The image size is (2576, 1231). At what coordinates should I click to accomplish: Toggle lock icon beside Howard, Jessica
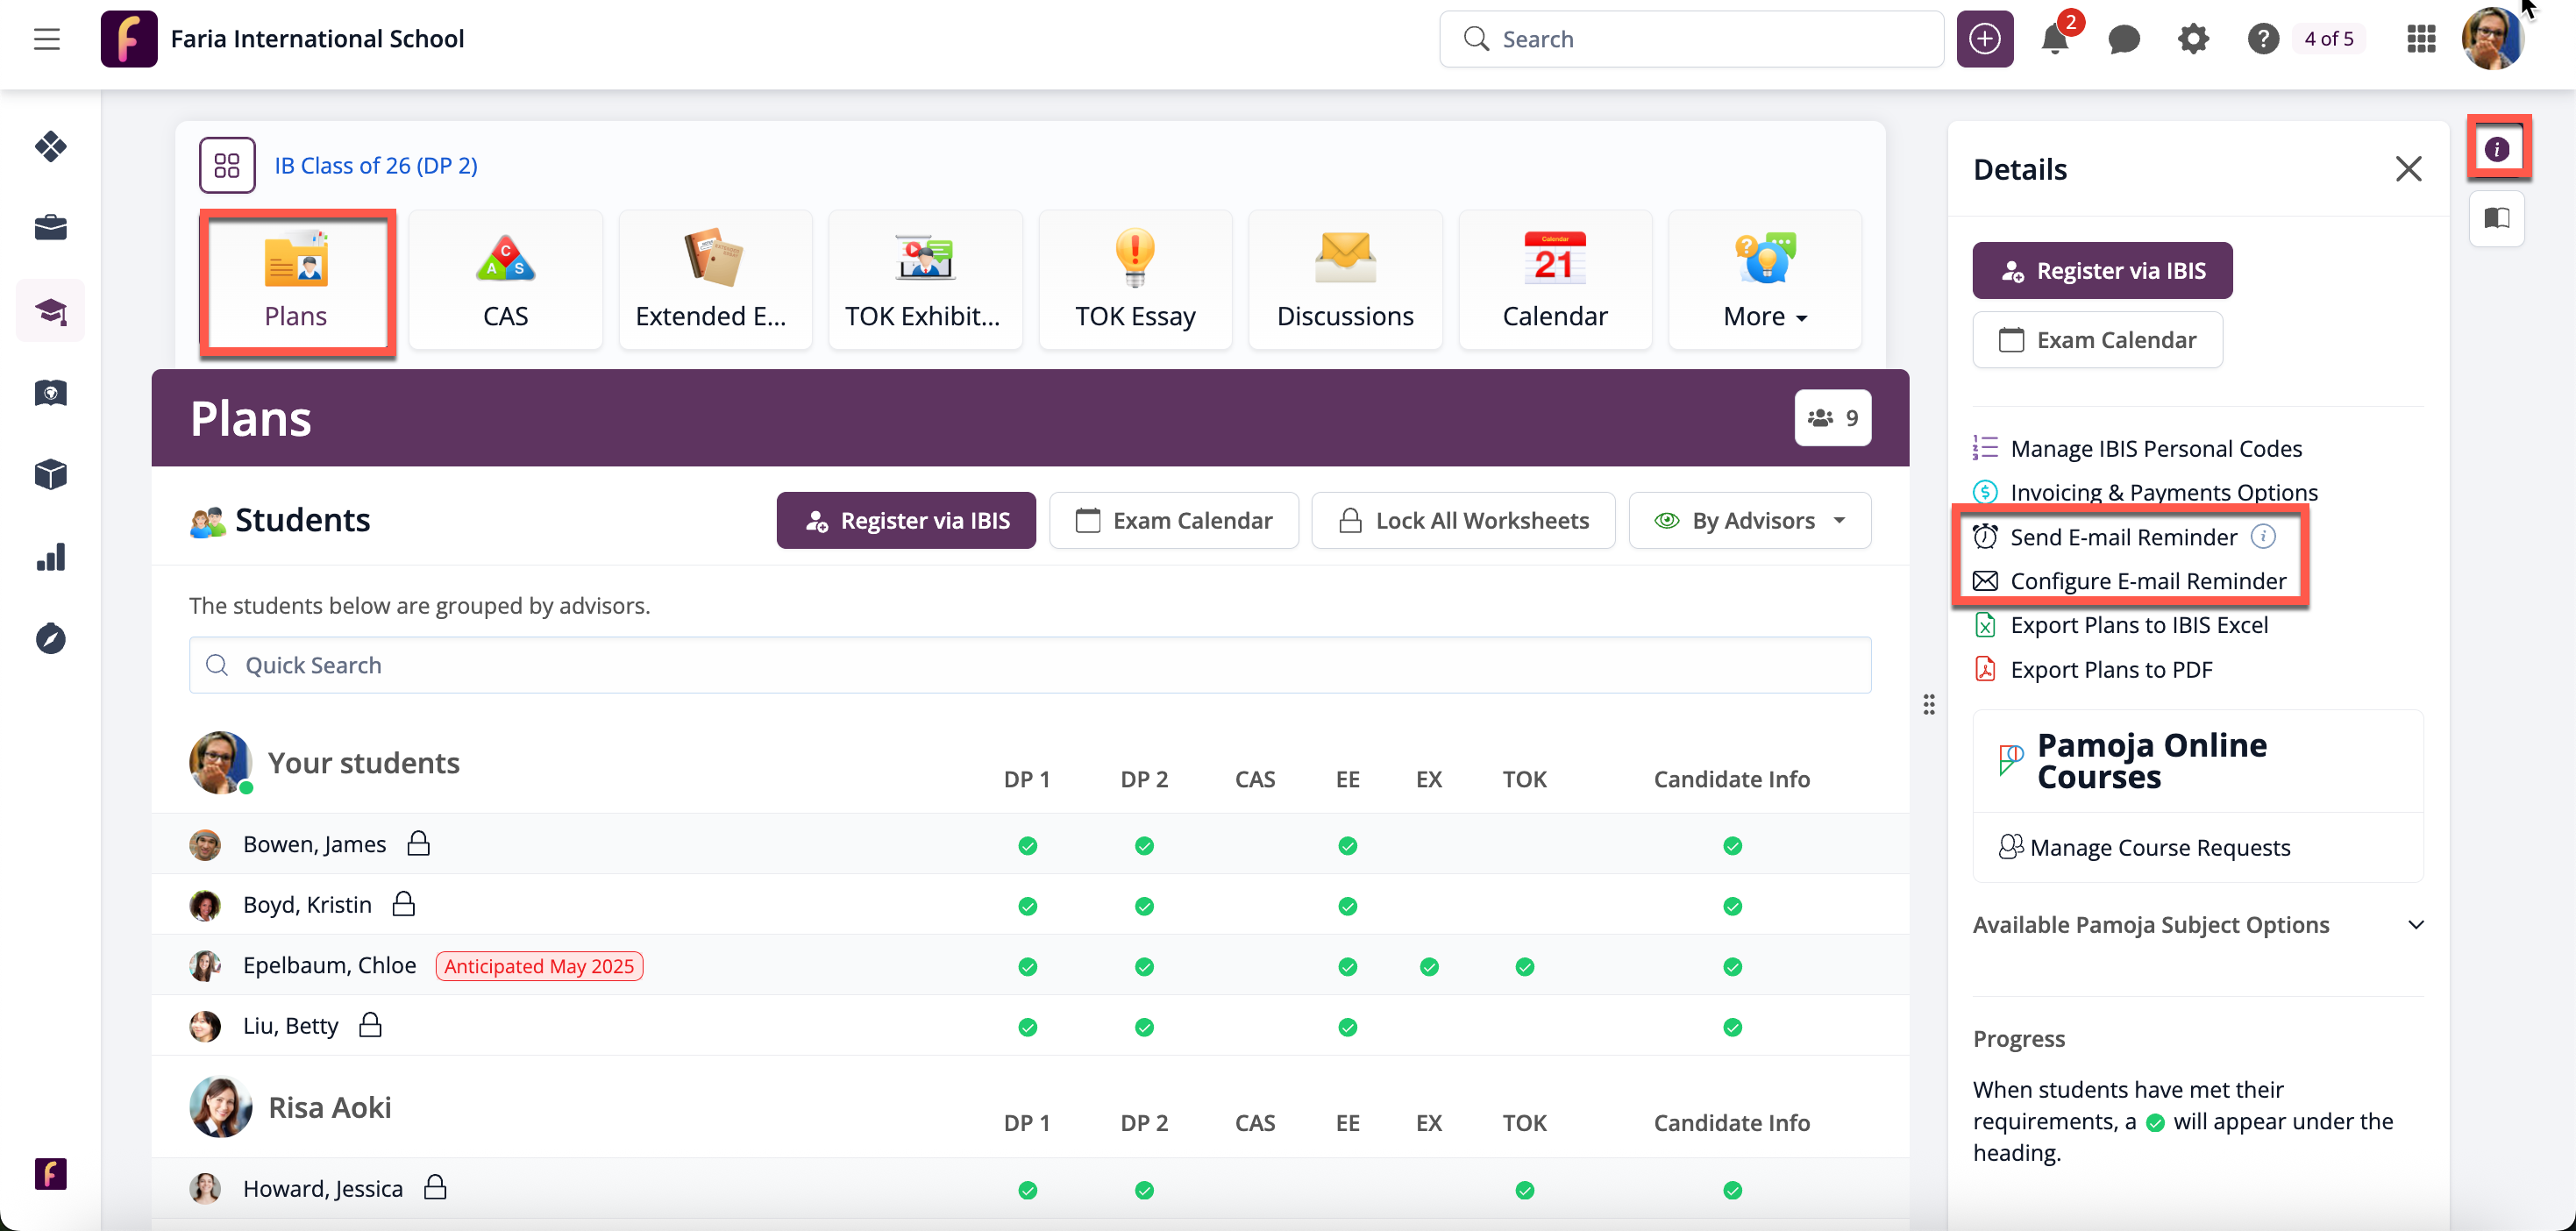[x=435, y=1187]
